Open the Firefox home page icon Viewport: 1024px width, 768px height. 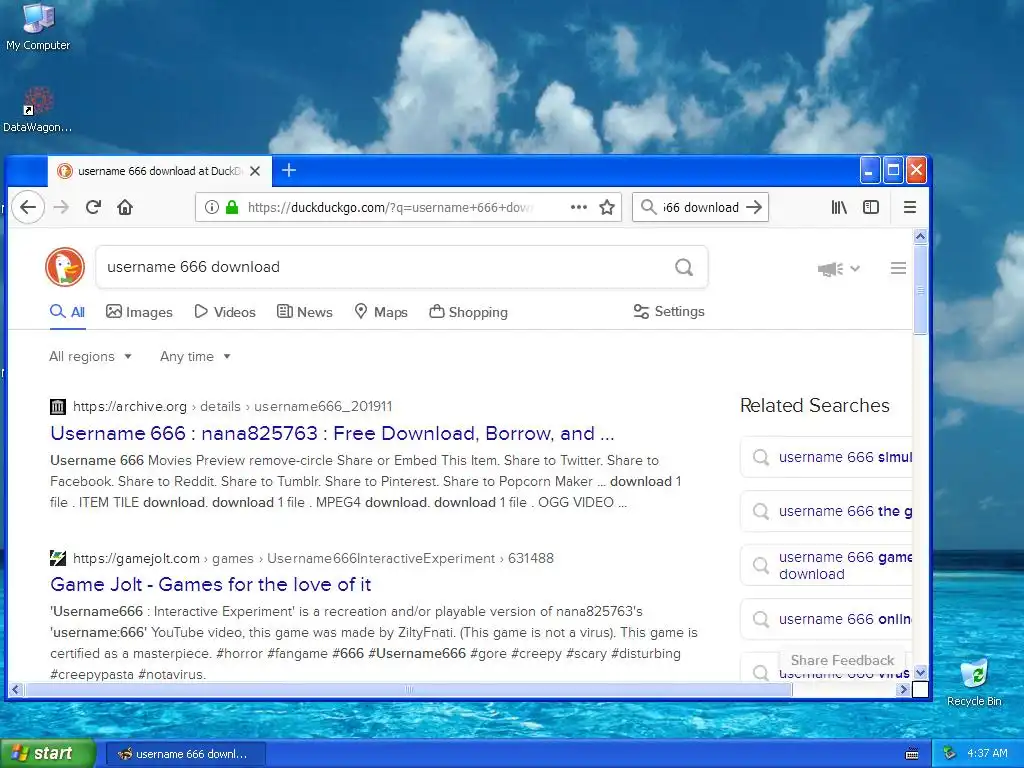pos(125,208)
